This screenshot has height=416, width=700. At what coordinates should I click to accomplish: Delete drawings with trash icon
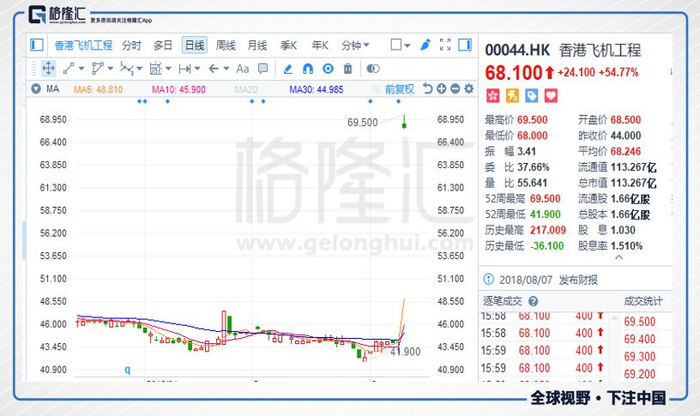click(x=347, y=68)
